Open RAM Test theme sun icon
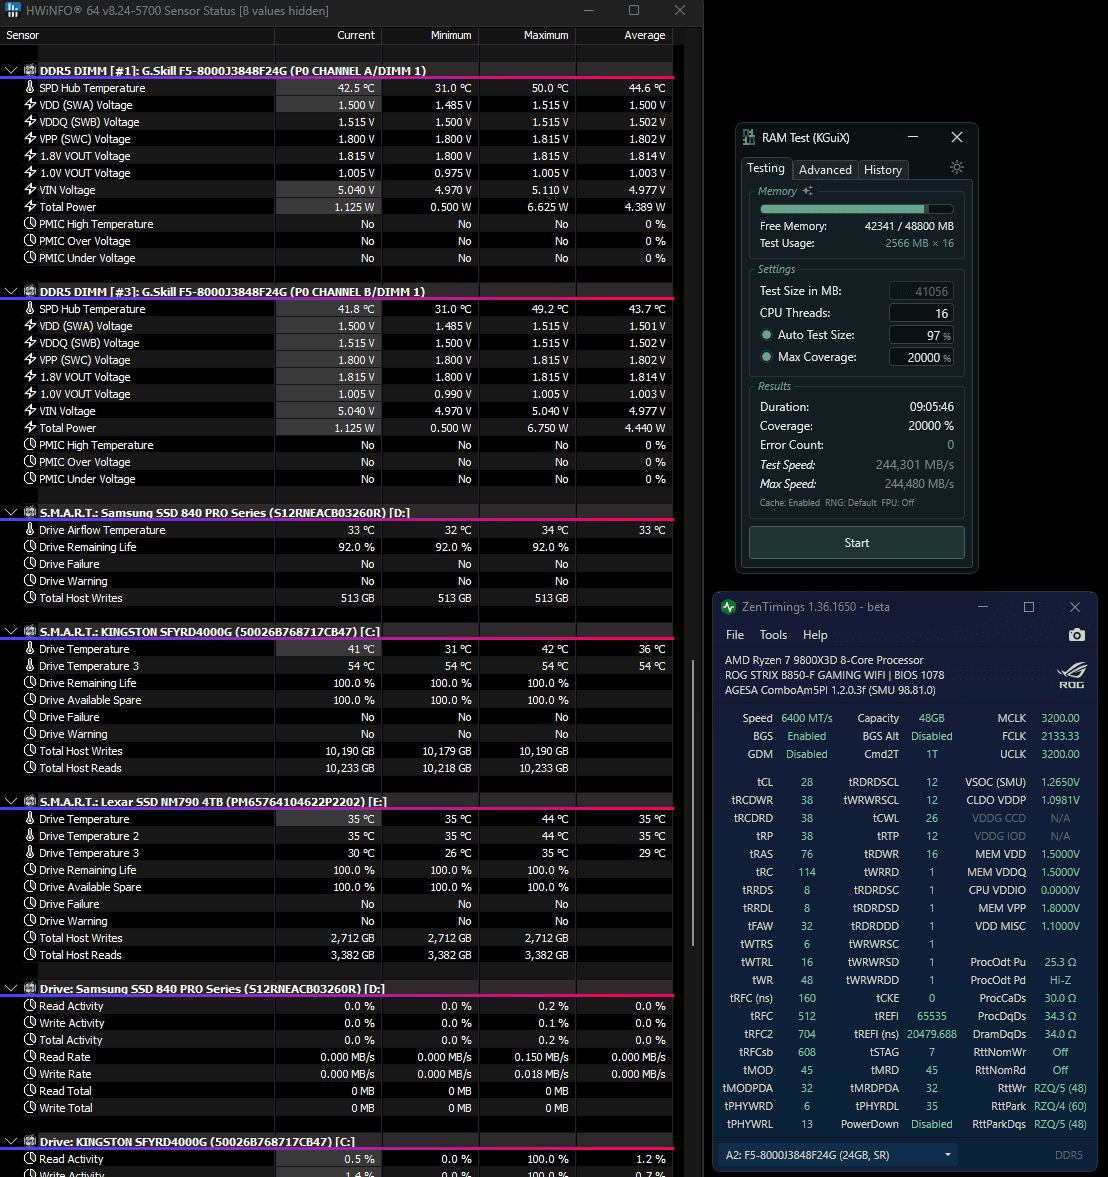 click(x=956, y=167)
